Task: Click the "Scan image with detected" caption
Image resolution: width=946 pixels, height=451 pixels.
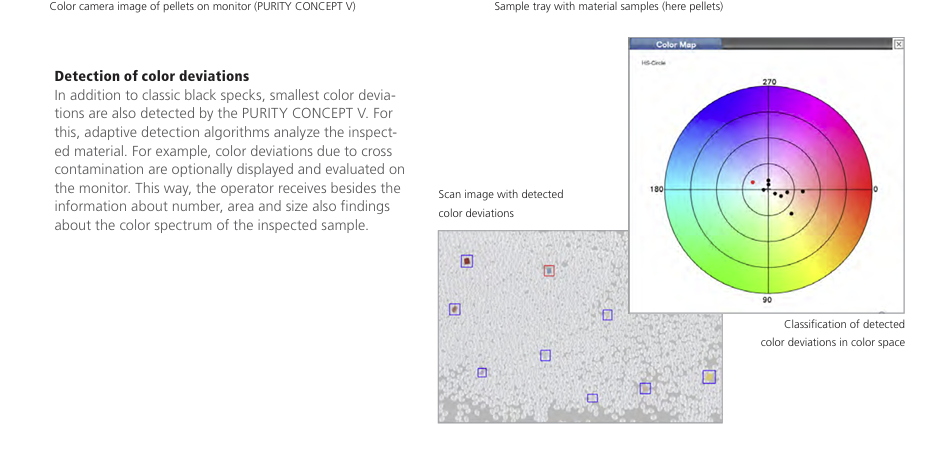Action: pyautogui.click(x=500, y=194)
